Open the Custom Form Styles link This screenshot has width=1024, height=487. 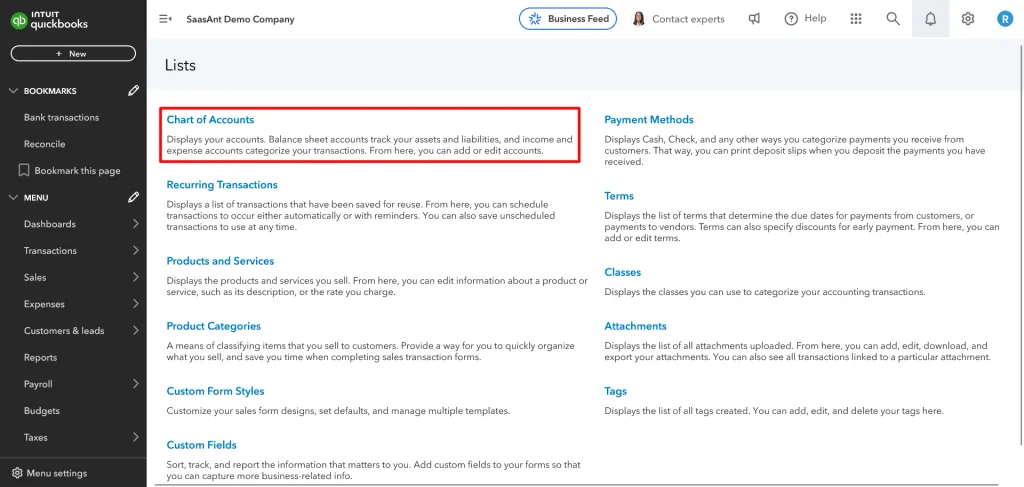click(x=216, y=392)
